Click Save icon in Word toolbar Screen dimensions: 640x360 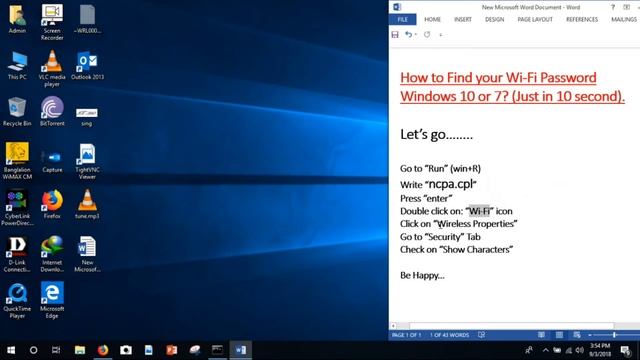395,35
